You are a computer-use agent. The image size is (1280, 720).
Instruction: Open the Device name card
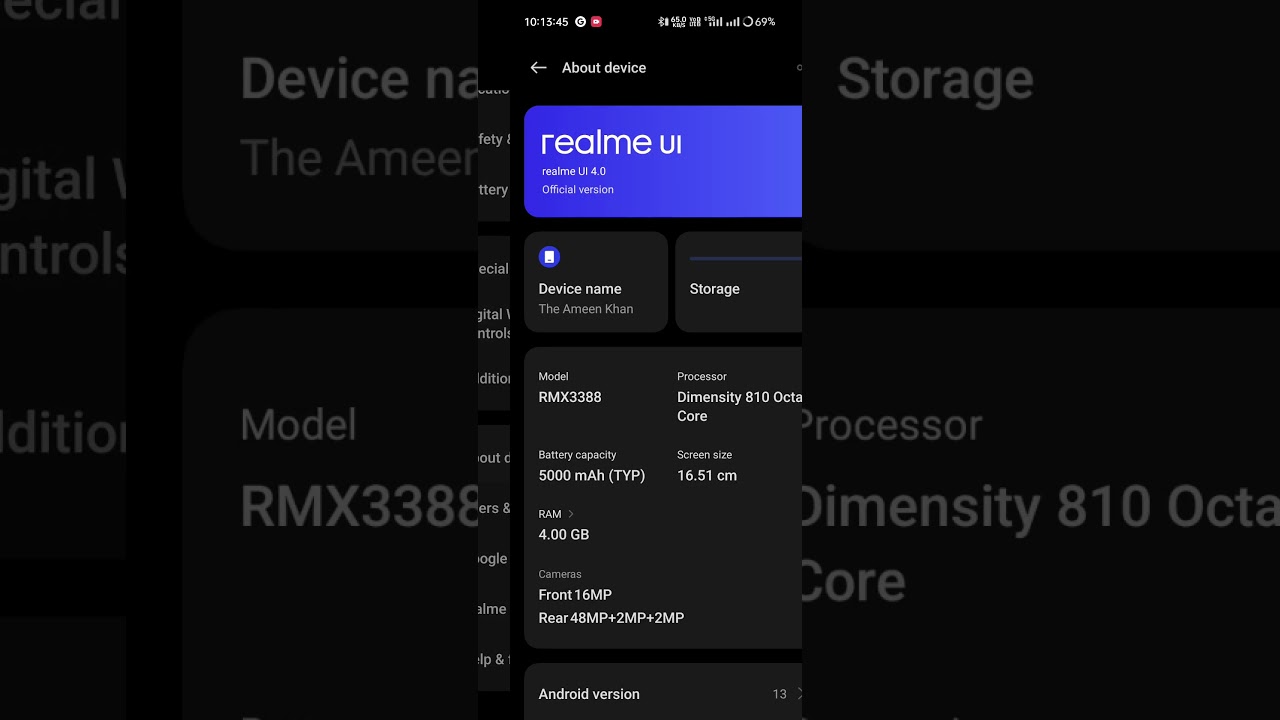coord(596,282)
